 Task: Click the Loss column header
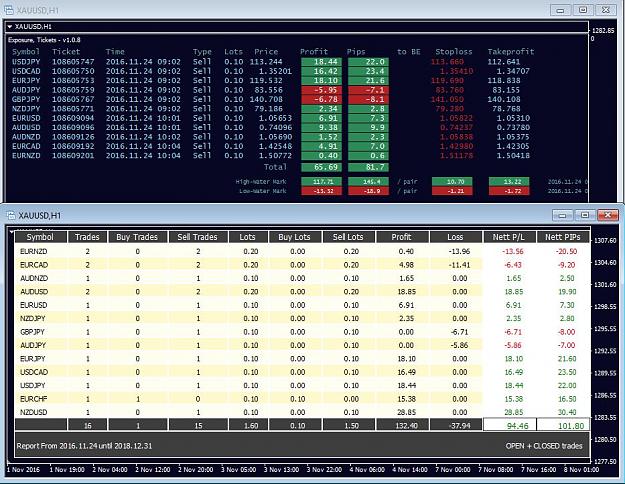tap(456, 237)
